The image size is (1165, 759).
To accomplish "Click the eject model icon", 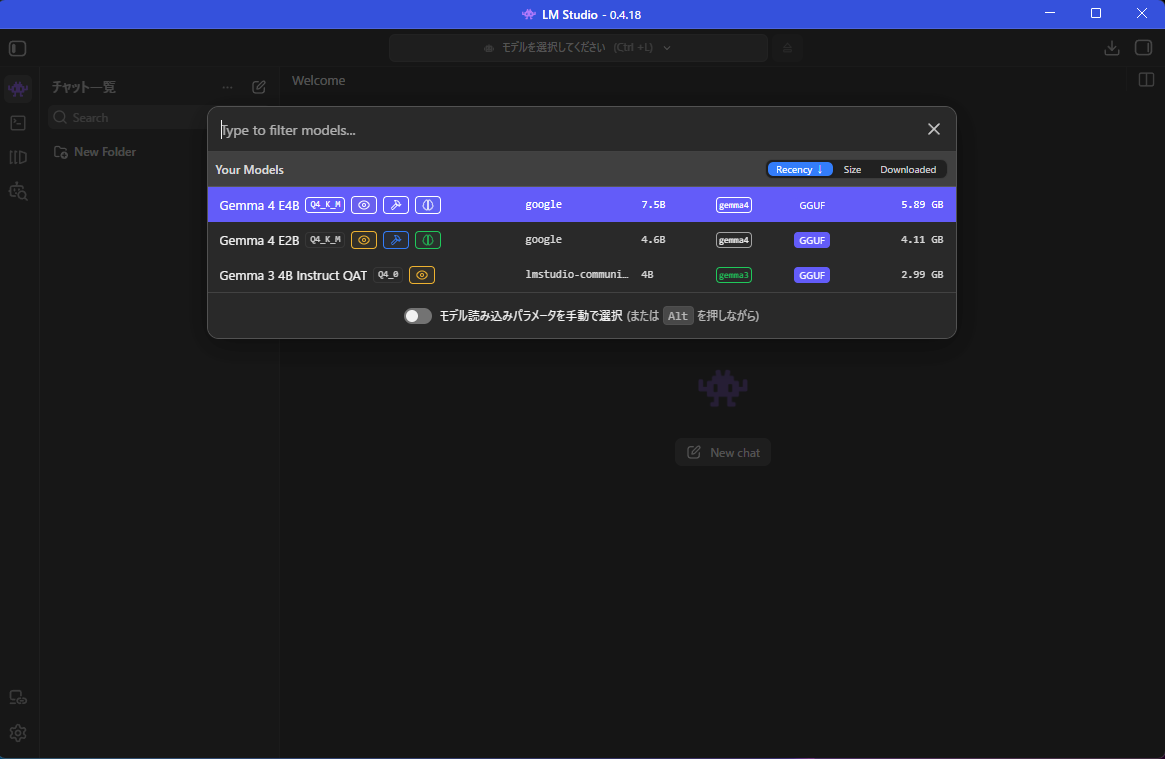I will pyautogui.click(x=788, y=48).
